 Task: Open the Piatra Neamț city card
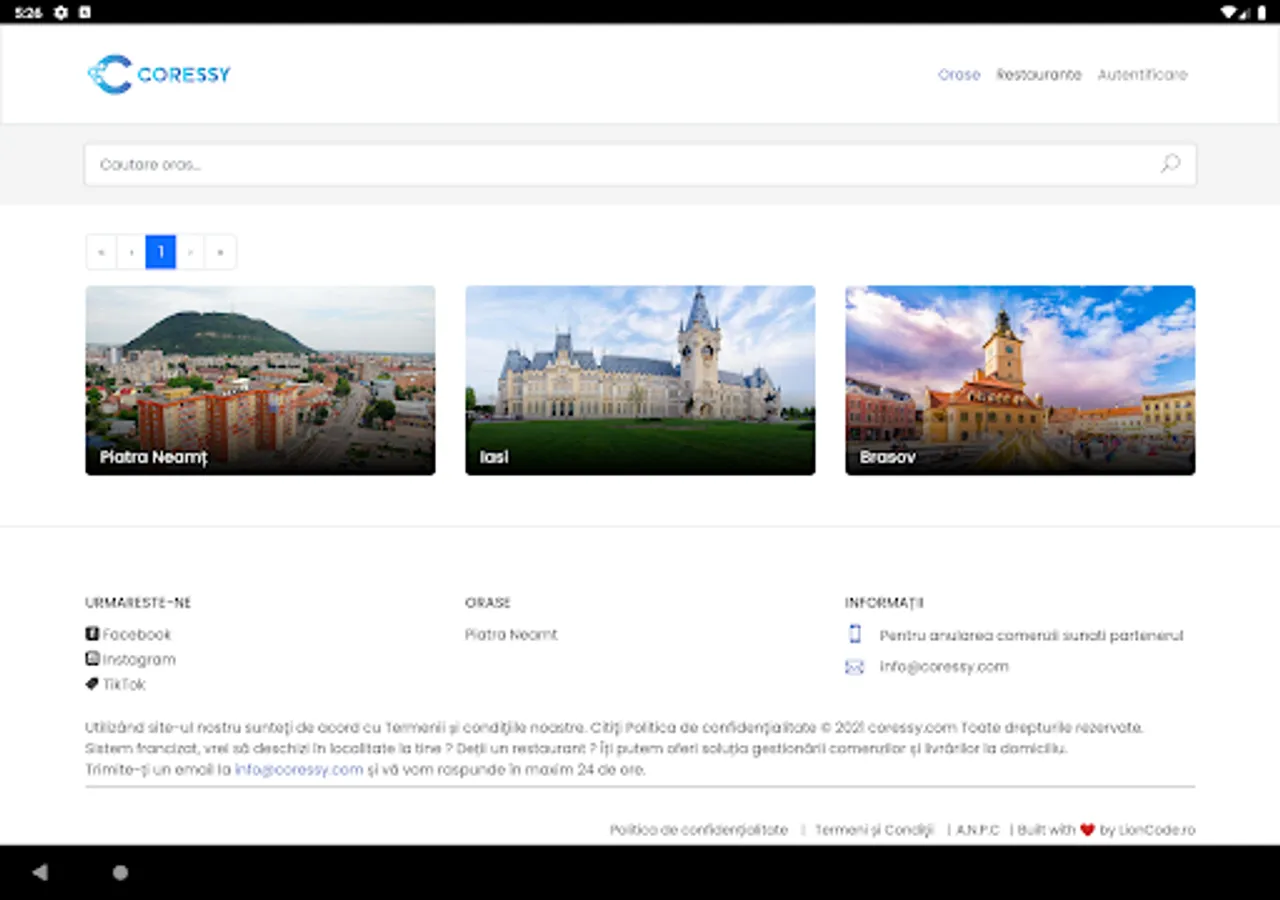click(x=260, y=380)
